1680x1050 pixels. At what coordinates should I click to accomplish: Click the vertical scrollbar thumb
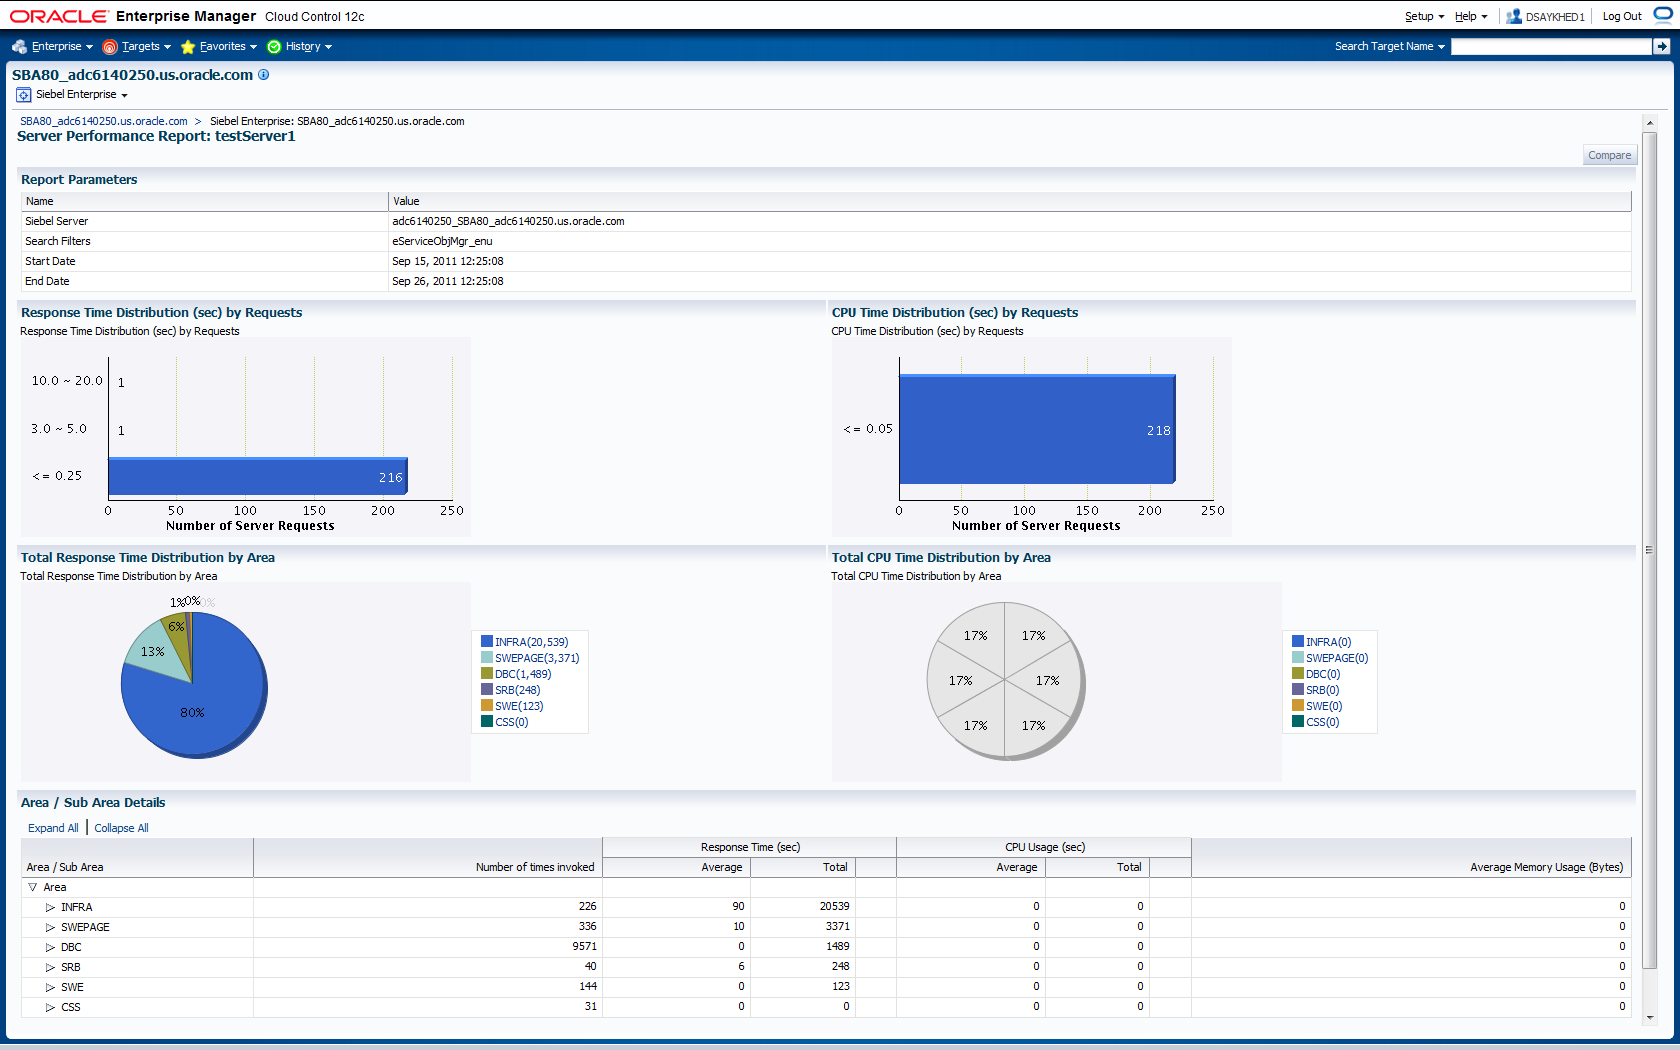1650,550
